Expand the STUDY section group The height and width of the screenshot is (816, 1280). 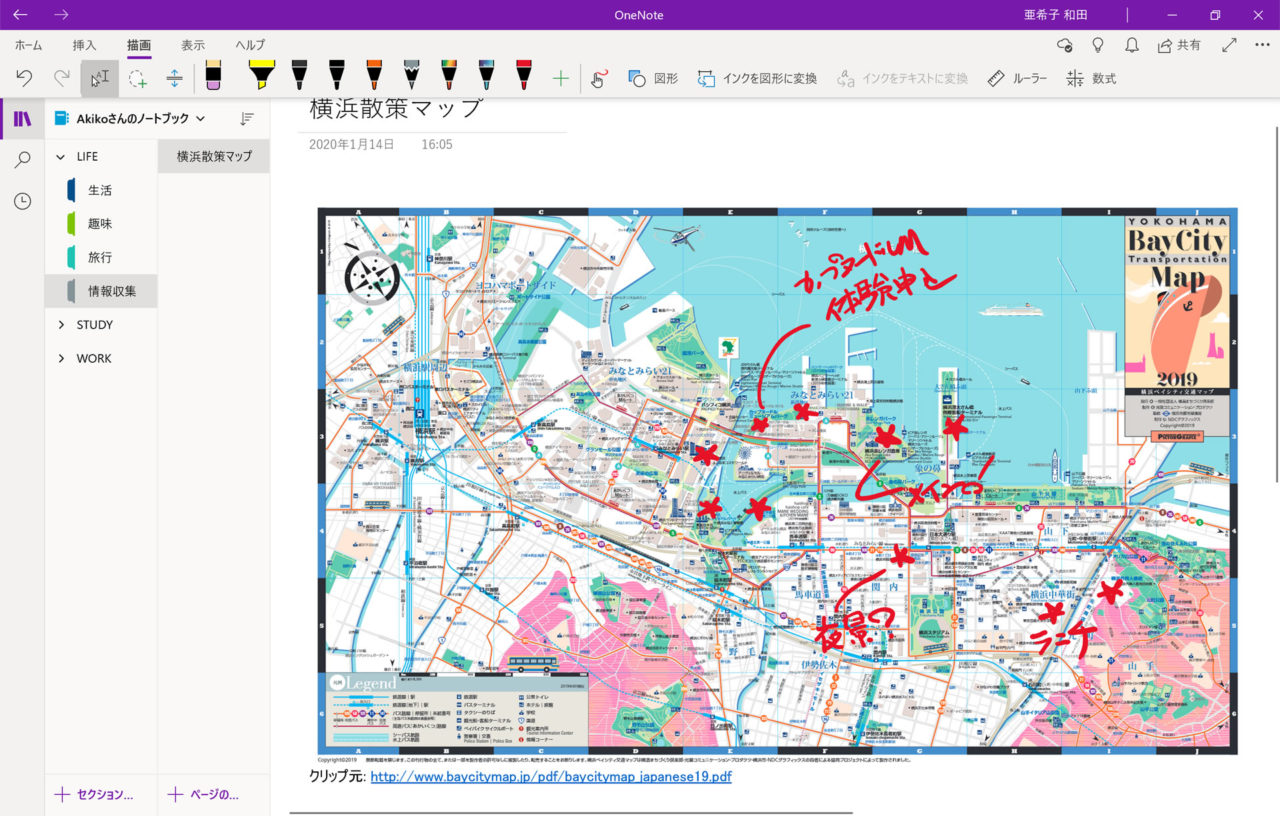pyautogui.click(x=62, y=325)
